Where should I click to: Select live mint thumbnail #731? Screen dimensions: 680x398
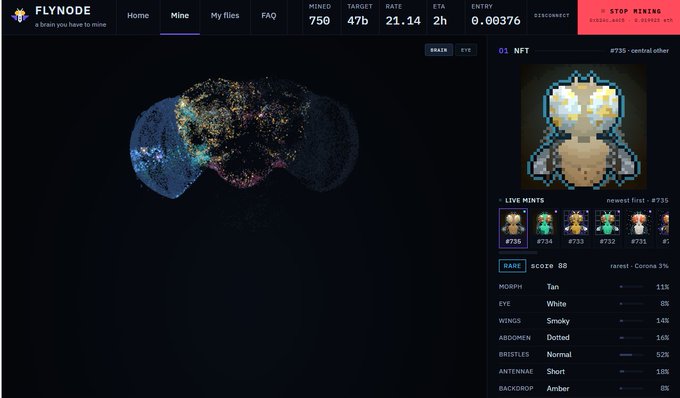(x=639, y=228)
